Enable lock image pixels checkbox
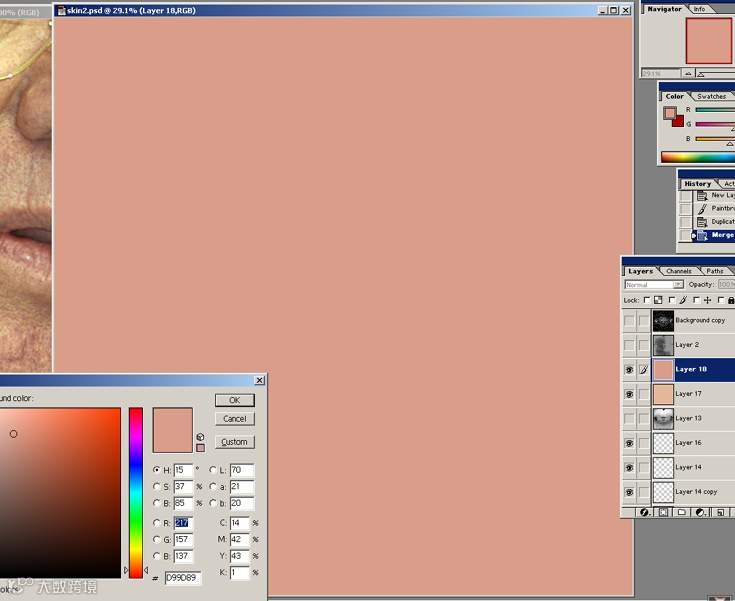This screenshot has width=735, height=601. point(672,300)
